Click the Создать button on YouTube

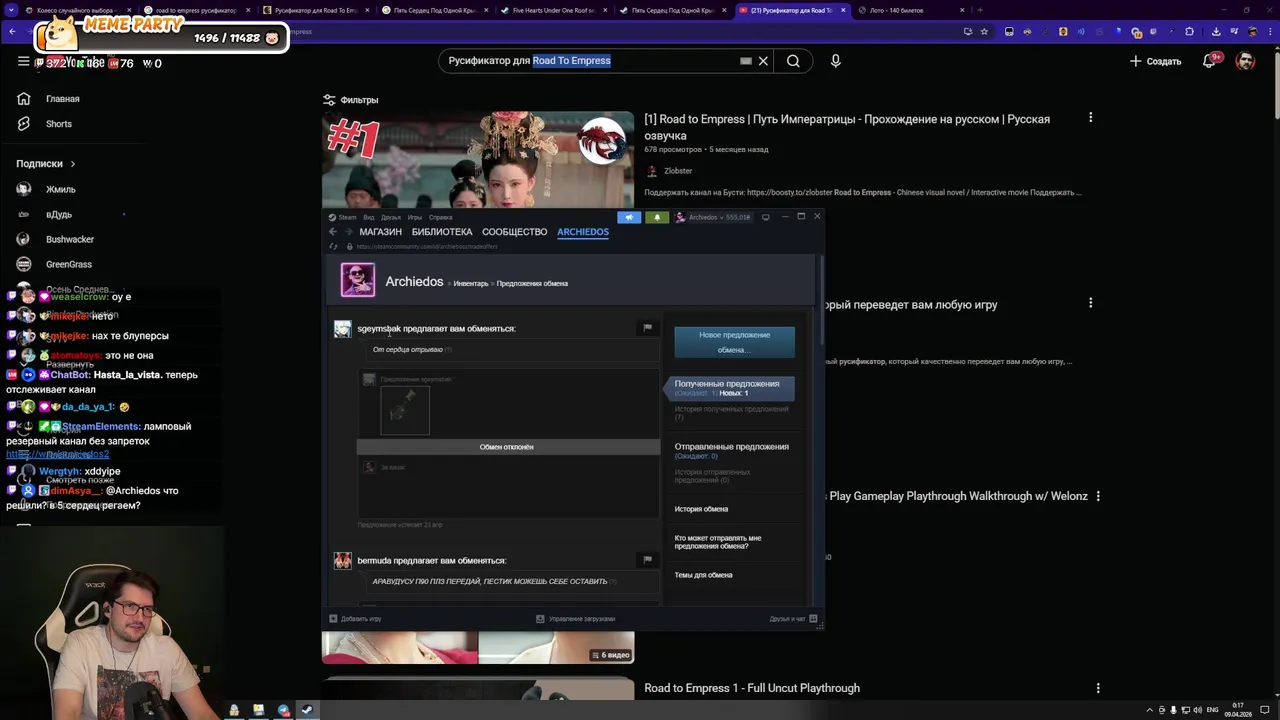click(x=1156, y=61)
